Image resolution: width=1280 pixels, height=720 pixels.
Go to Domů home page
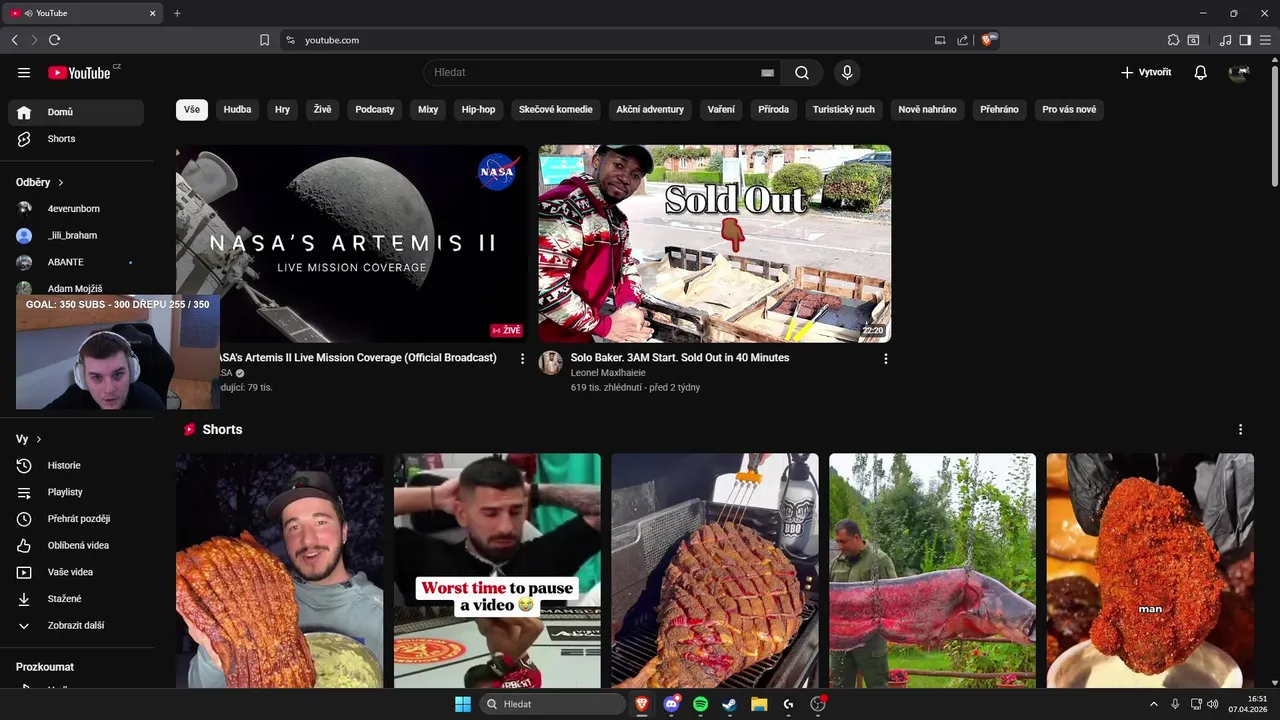point(76,112)
